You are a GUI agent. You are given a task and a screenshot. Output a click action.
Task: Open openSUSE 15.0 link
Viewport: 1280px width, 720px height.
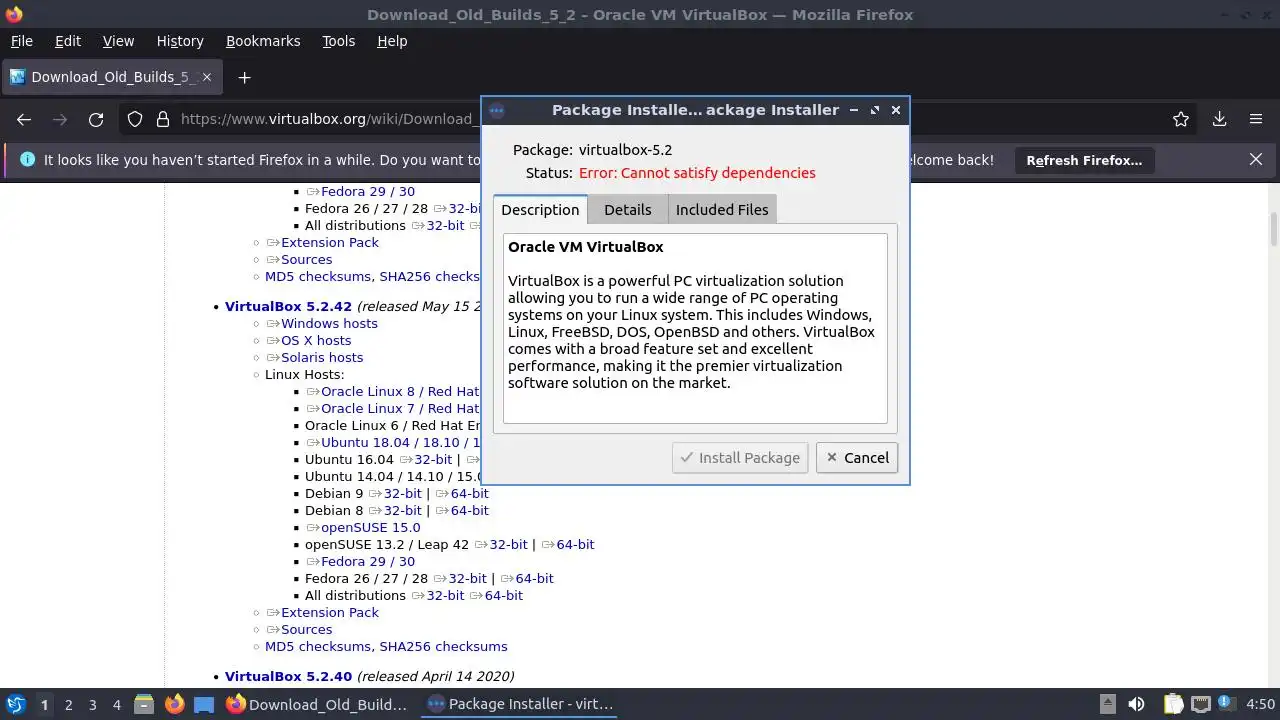click(370, 527)
